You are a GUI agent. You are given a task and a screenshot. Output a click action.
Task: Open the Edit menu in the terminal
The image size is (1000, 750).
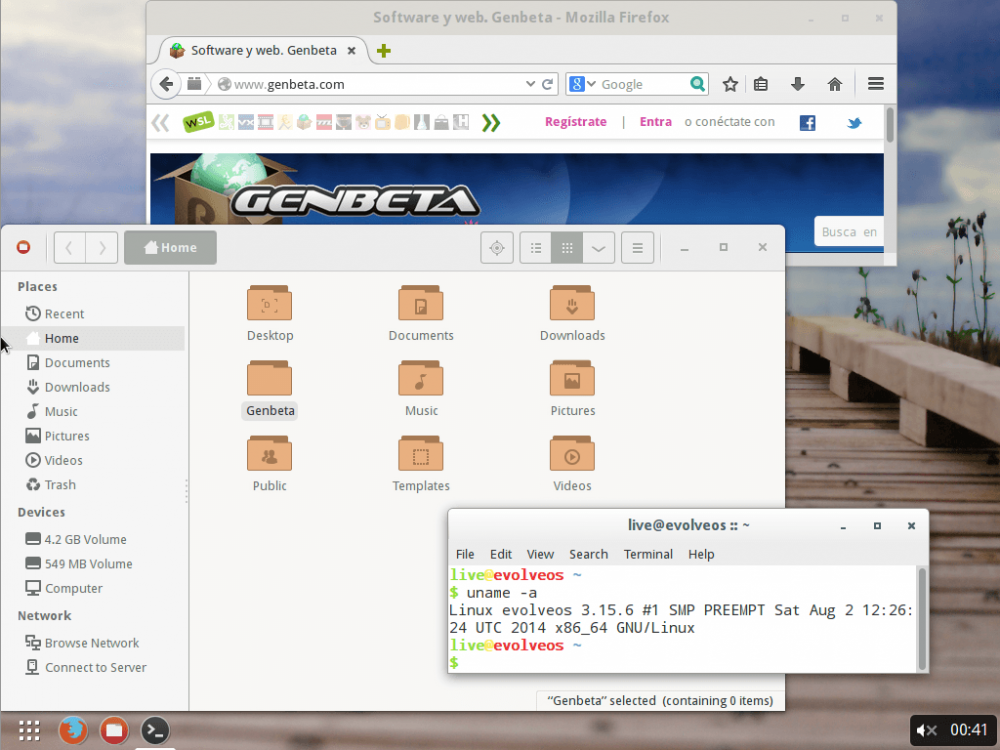(x=500, y=554)
